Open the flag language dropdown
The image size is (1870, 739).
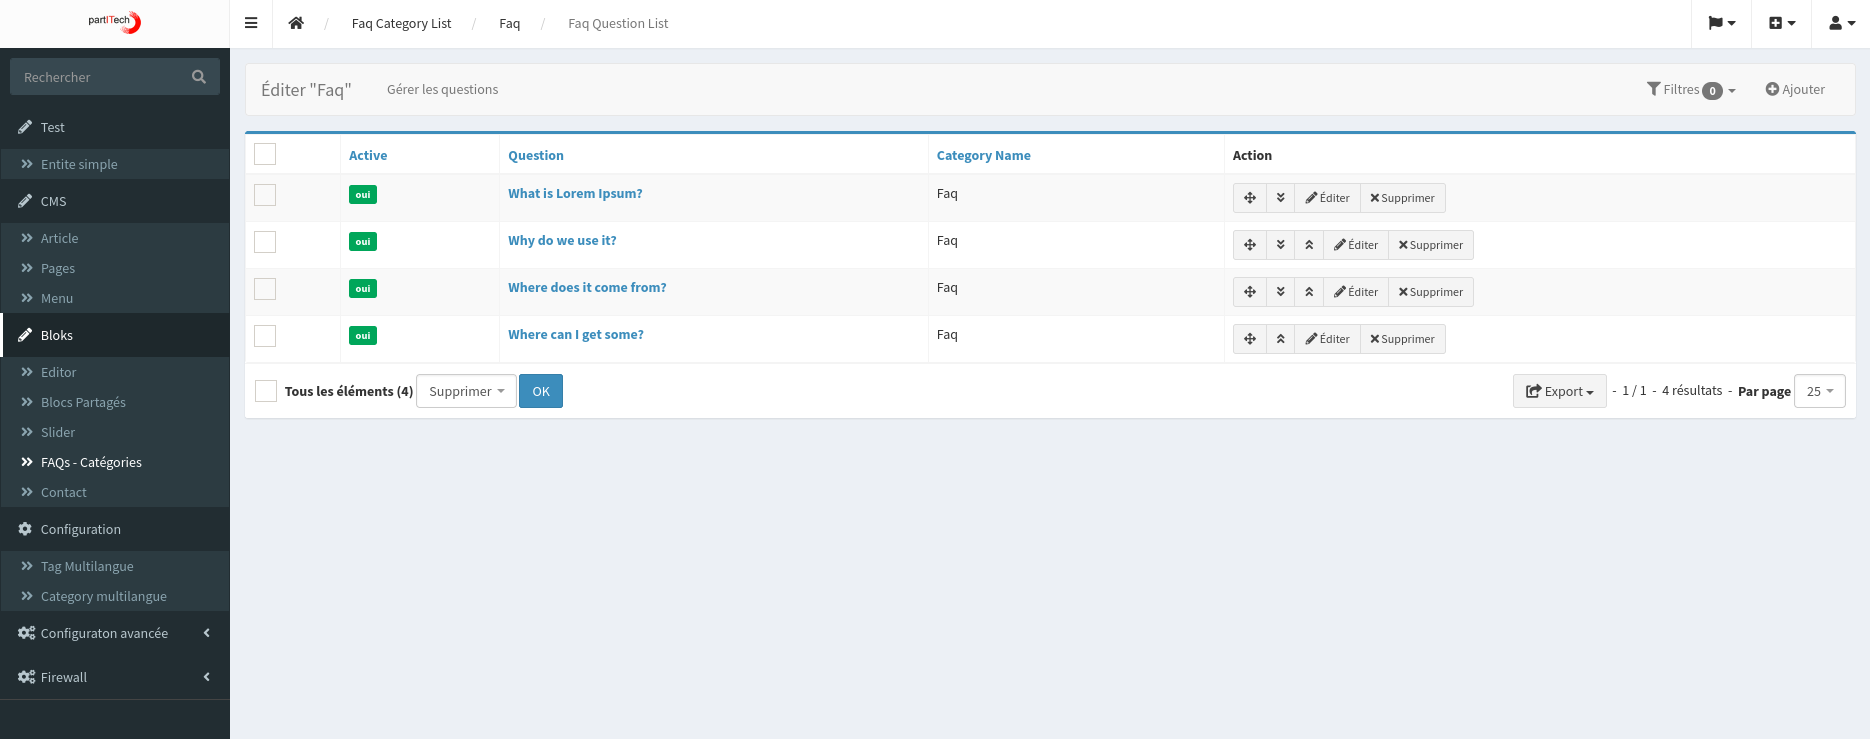pyautogui.click(x=1721, y=23)
